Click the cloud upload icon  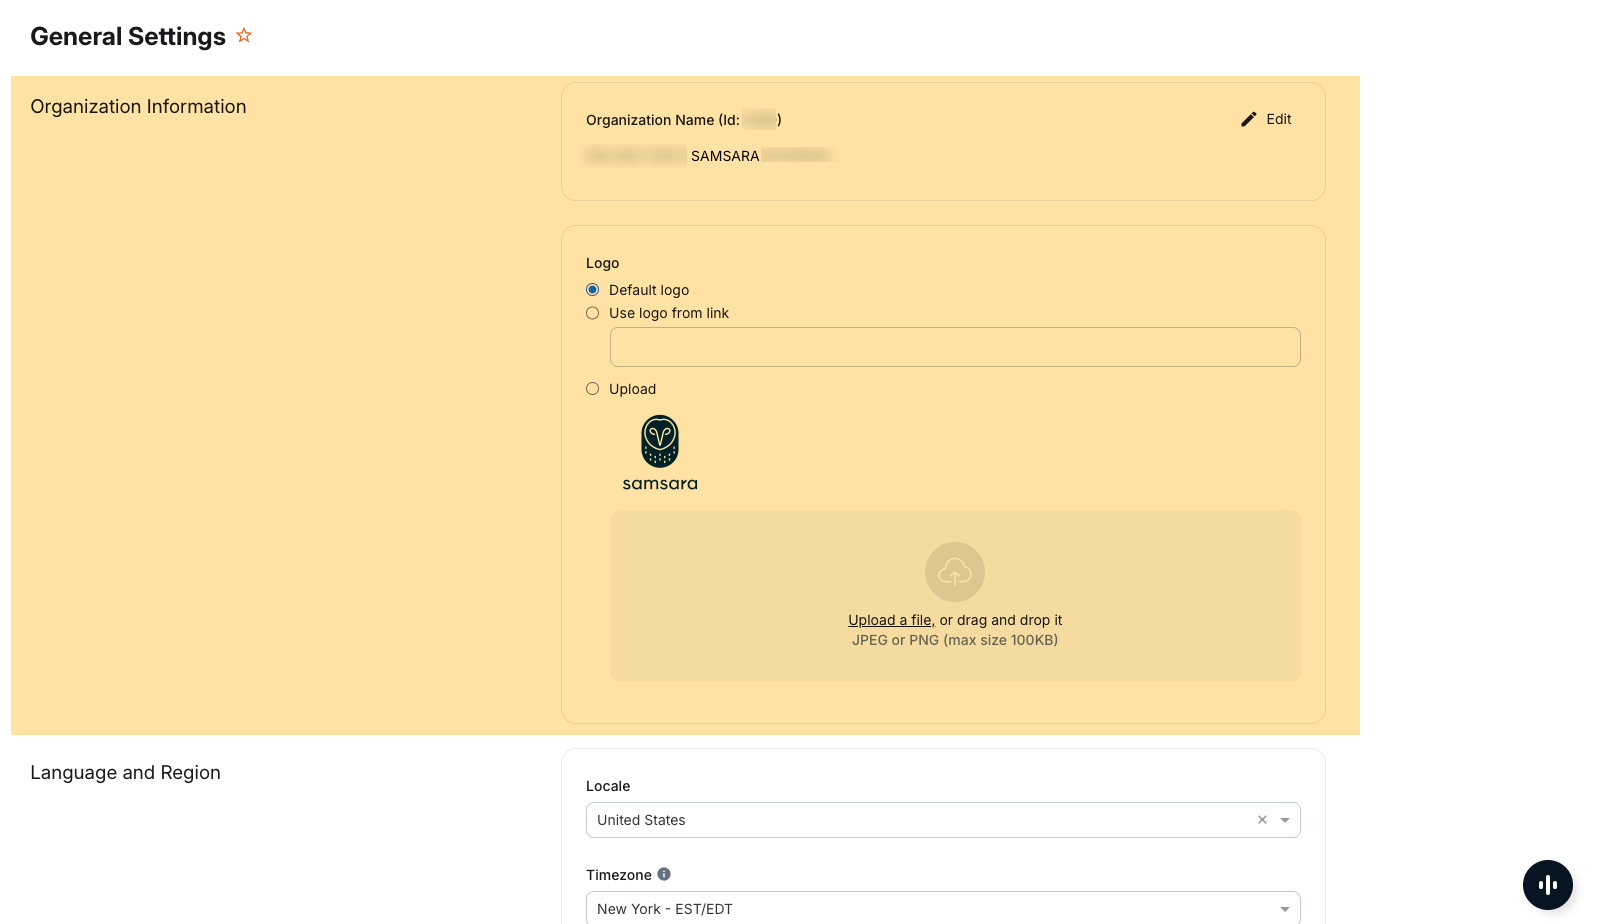click(954, 572)
